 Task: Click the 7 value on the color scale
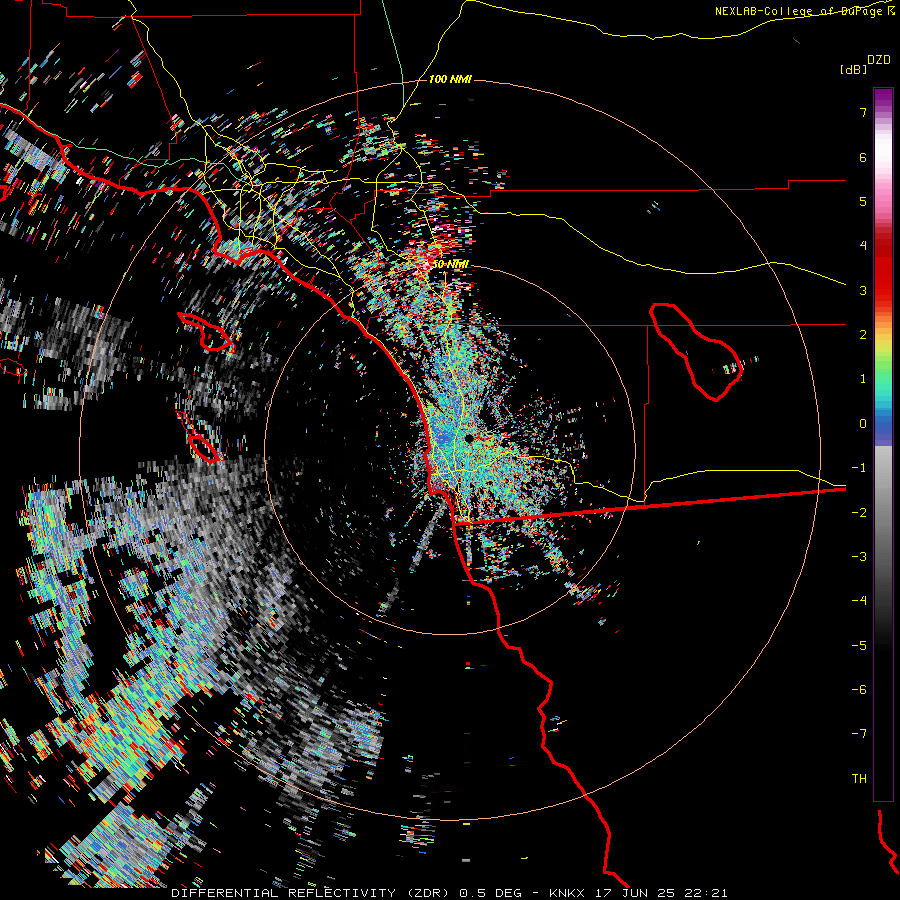click(863, 112)
